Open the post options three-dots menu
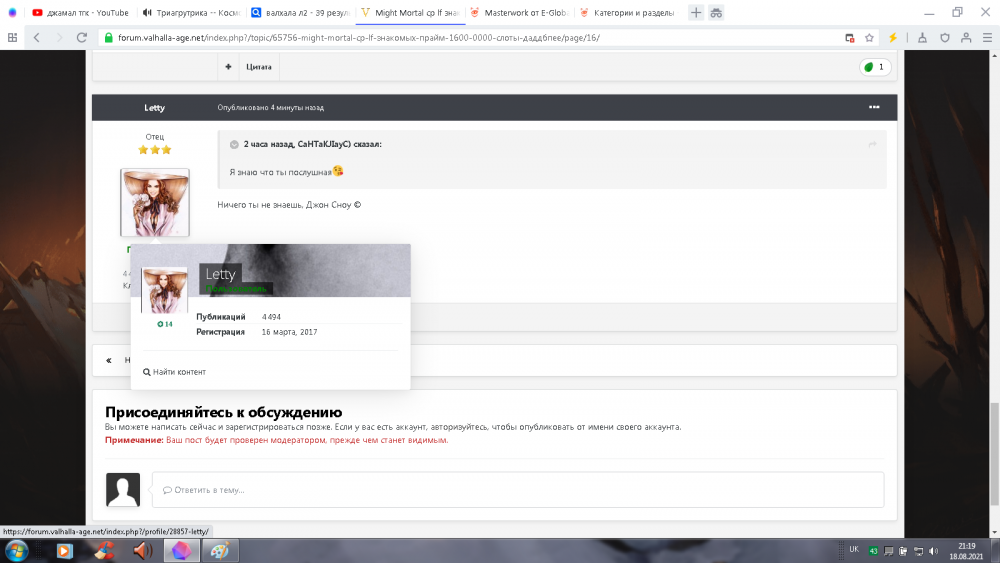 tap(874, 107)
